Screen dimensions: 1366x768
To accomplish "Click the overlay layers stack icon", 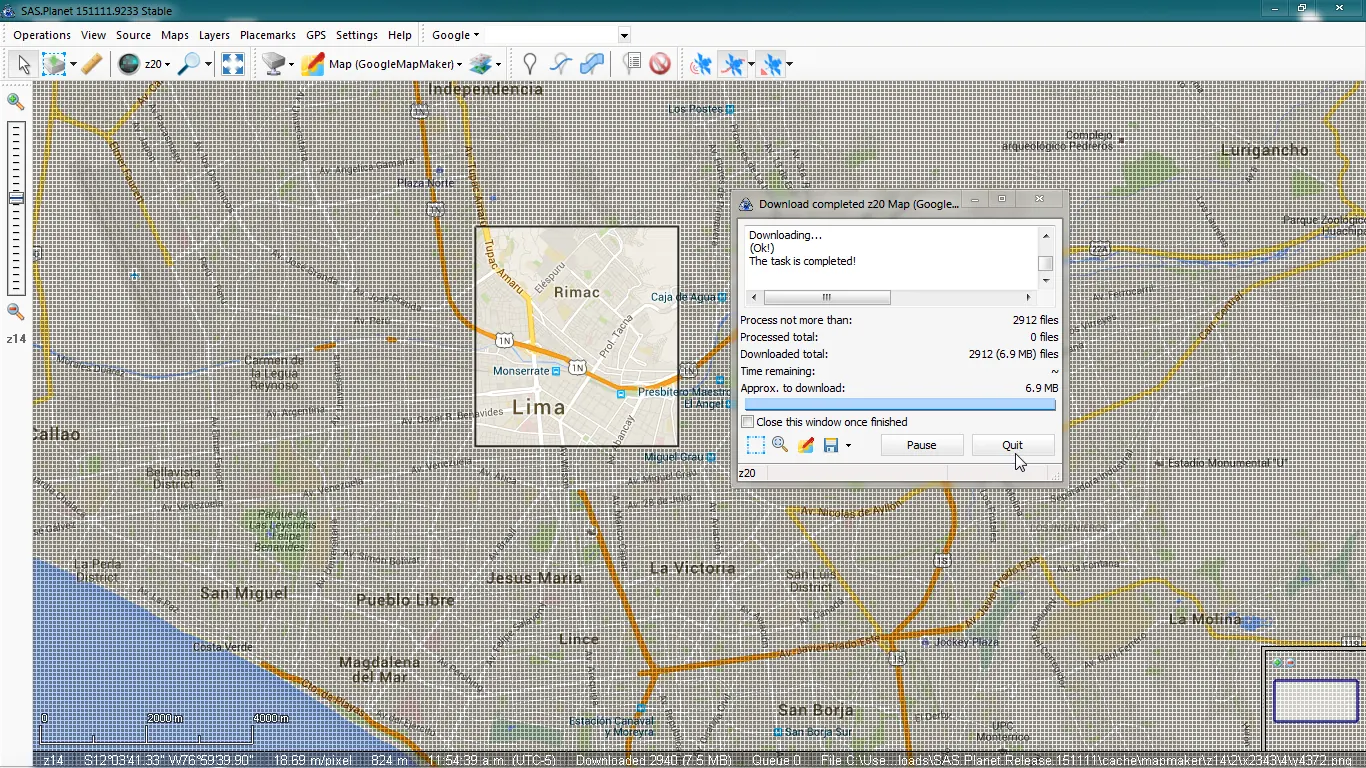I will [x=480, y=64].
